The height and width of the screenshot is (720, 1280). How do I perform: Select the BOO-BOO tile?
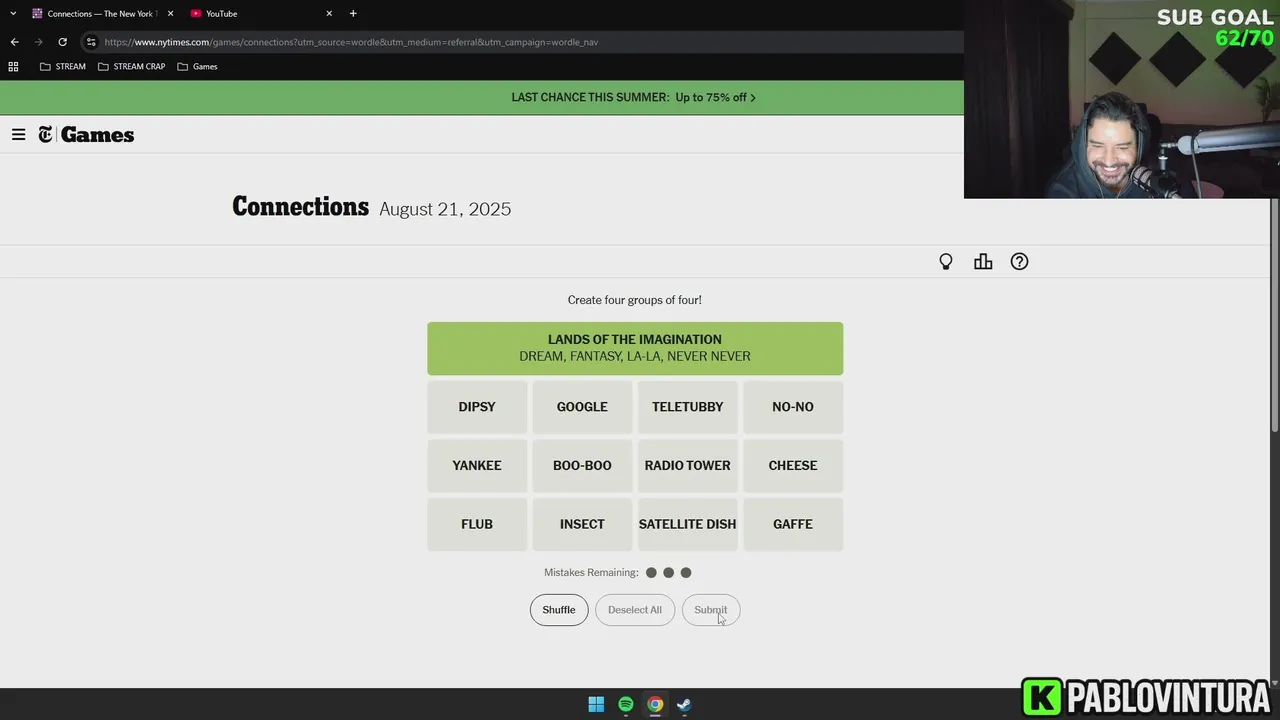(582, 465)
